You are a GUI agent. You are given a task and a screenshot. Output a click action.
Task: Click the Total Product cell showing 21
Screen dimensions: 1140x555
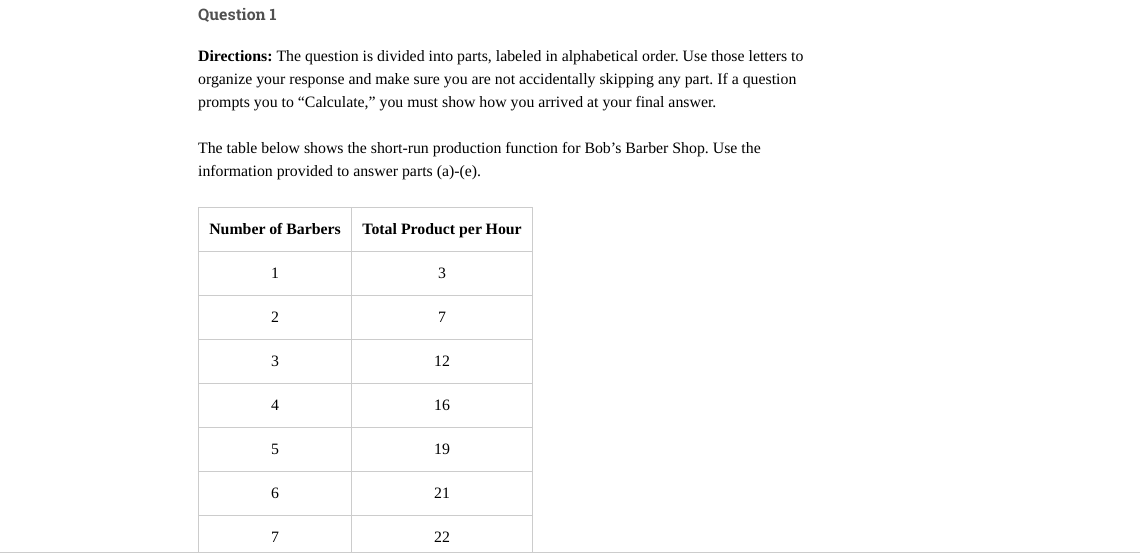[441, 493]
